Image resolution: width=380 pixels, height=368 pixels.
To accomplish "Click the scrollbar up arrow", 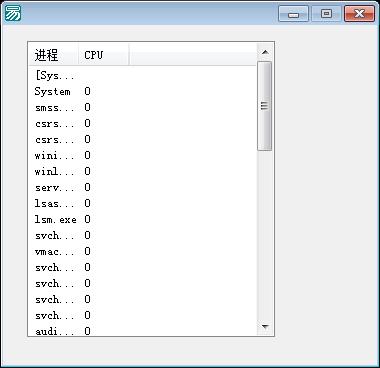I will coord(265,52).
